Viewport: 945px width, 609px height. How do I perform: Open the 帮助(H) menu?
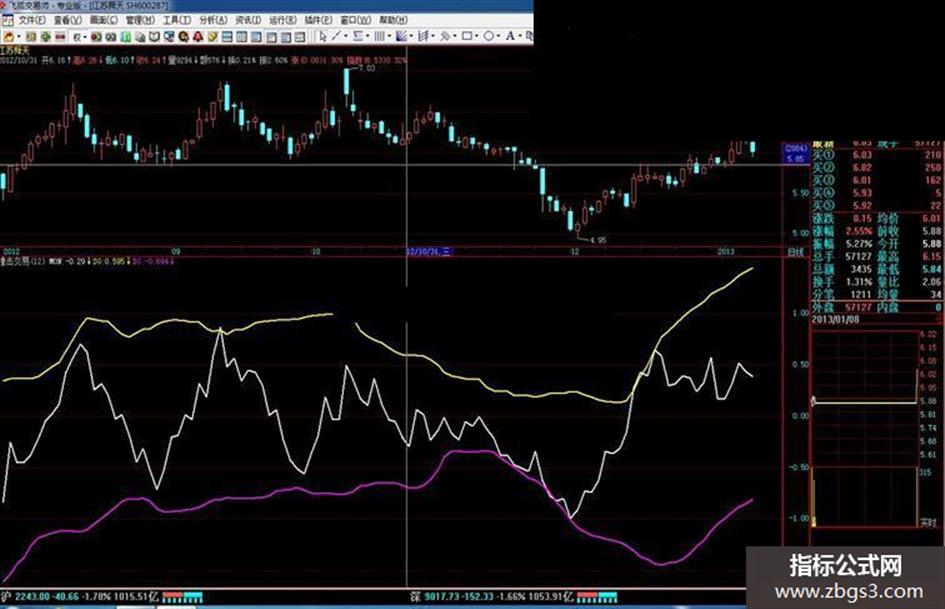coord(394,21)
